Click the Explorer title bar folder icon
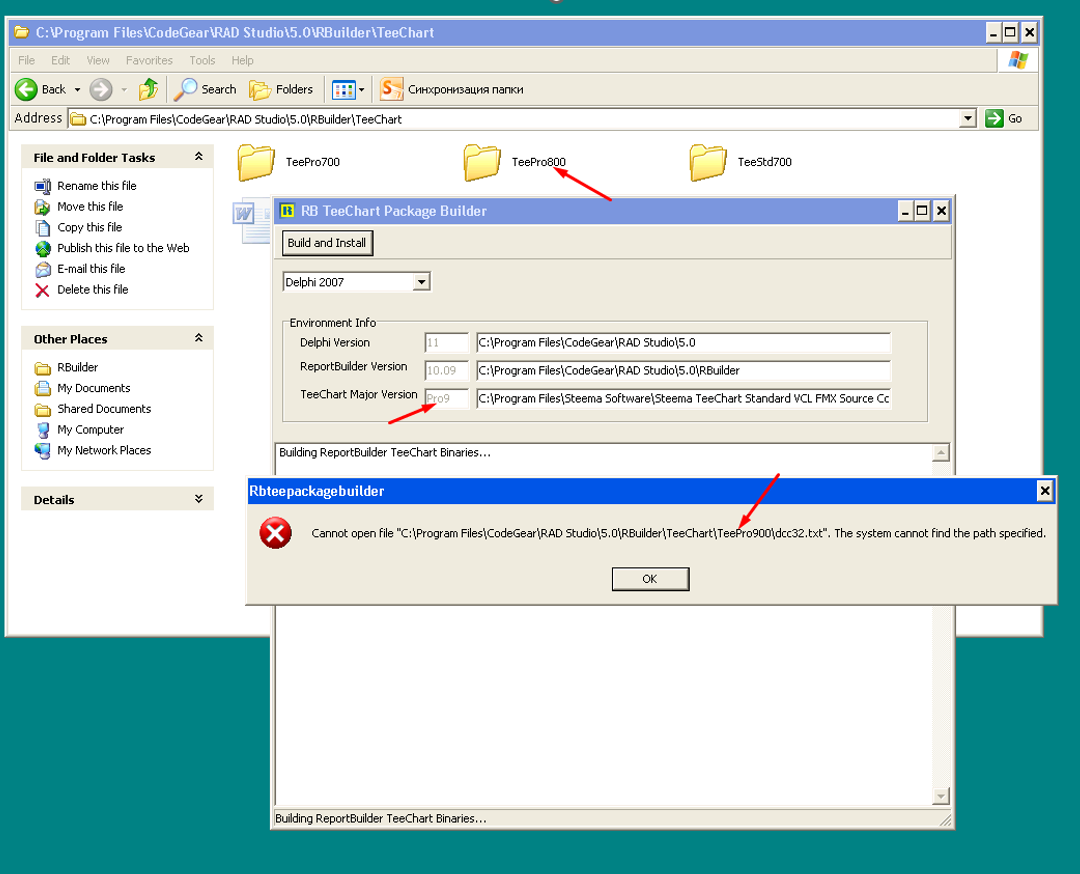The height and width of the screenshot is (874, 1080). (21, 32)
